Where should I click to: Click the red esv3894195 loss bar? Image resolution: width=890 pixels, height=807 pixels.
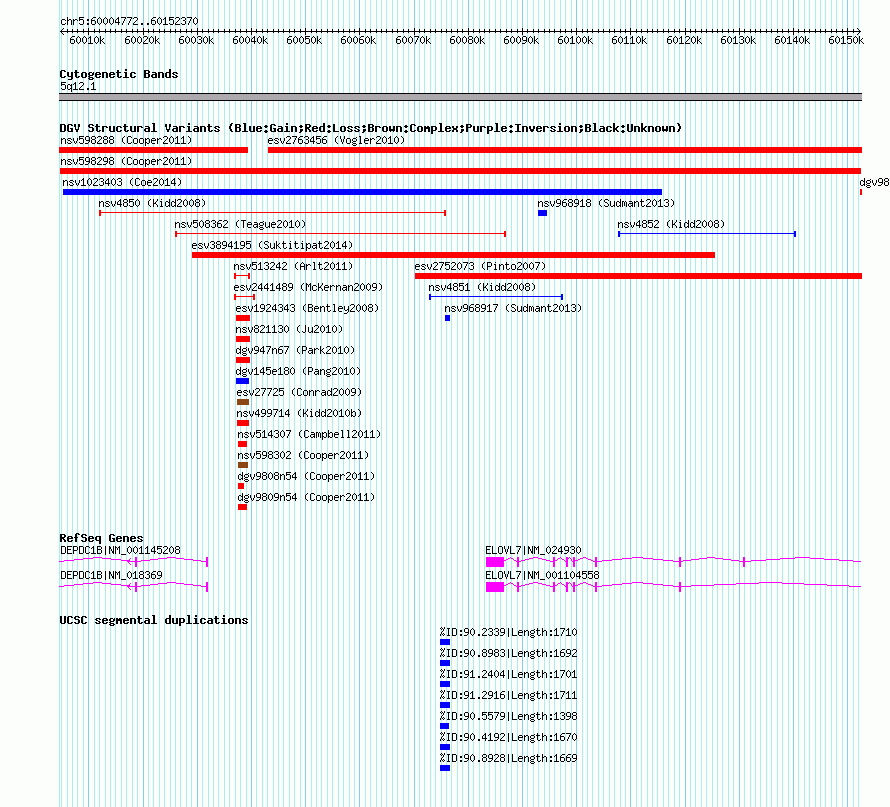(453, 255)
